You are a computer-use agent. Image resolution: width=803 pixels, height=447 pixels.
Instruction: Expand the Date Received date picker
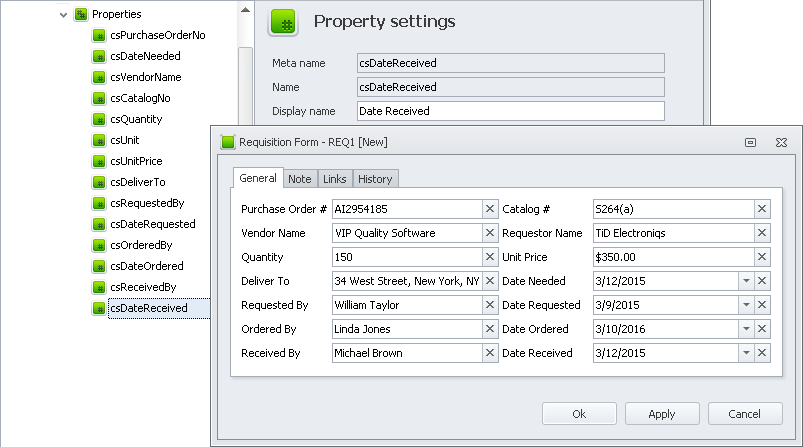click(x=745, y=353)
